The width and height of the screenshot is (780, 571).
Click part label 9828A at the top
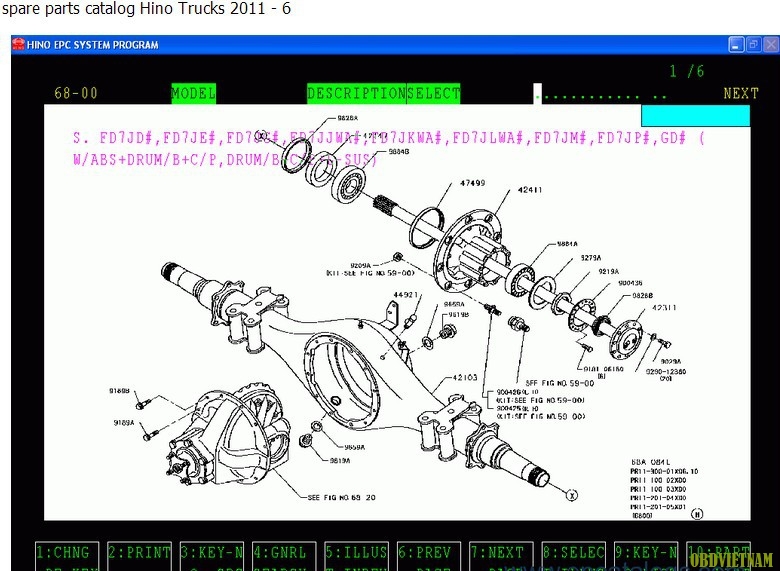348,118
